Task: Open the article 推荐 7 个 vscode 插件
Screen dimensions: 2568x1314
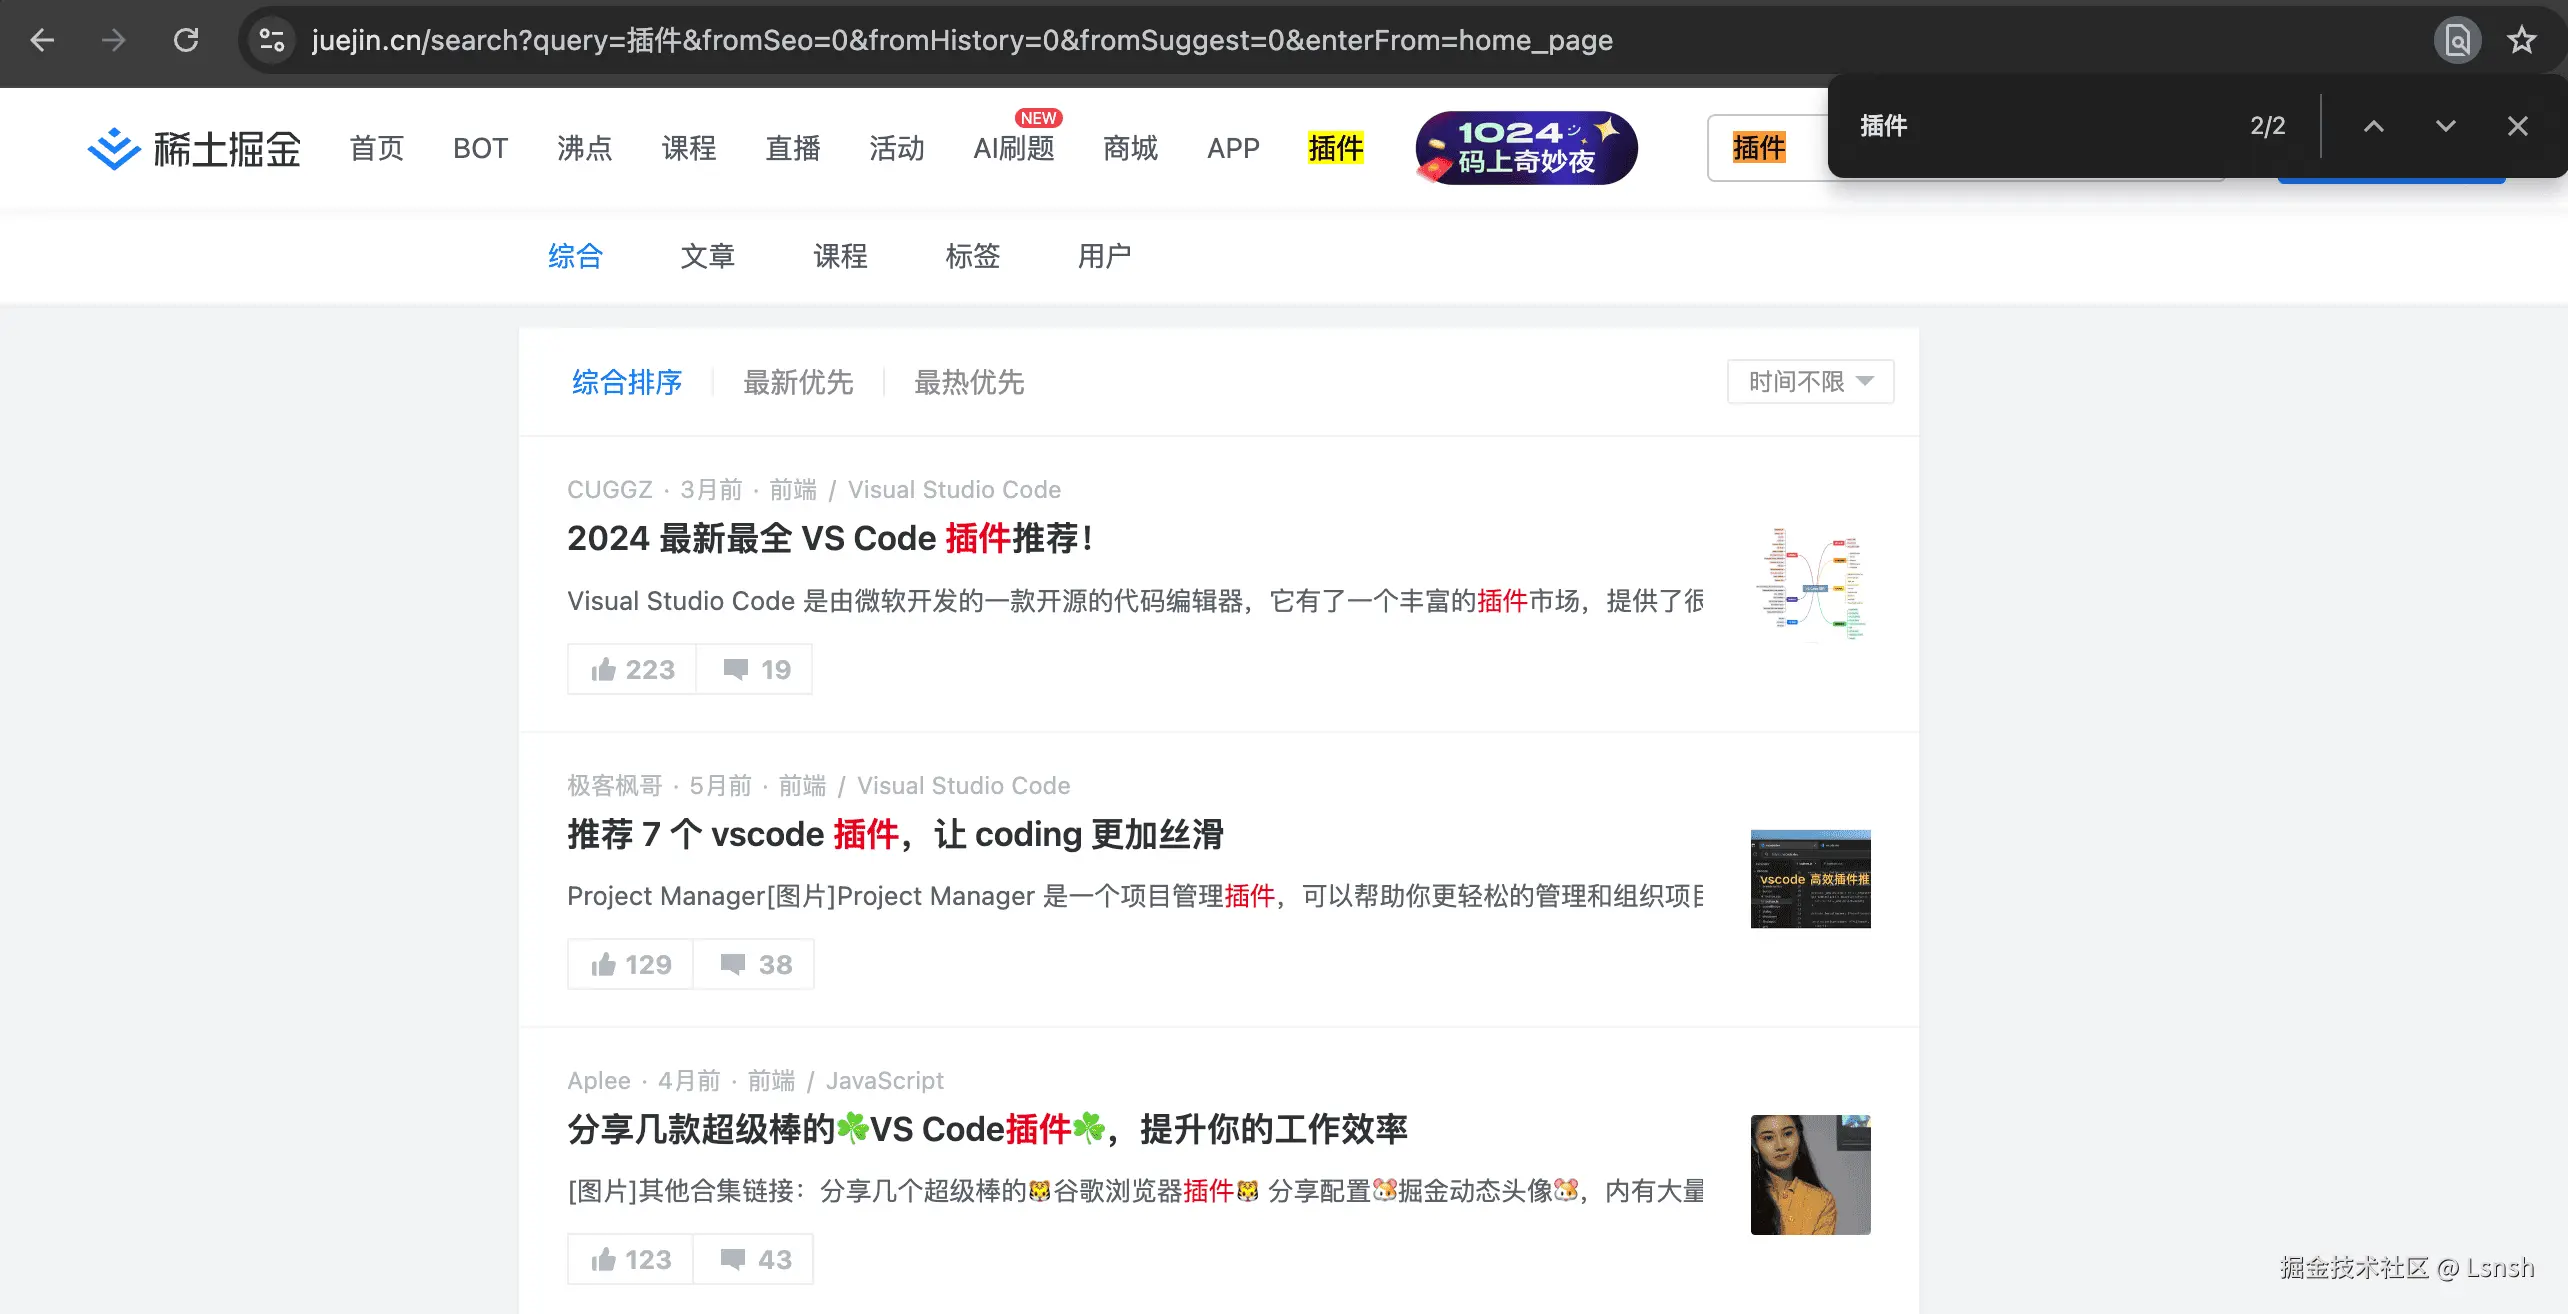Action: tap(897, 834)
